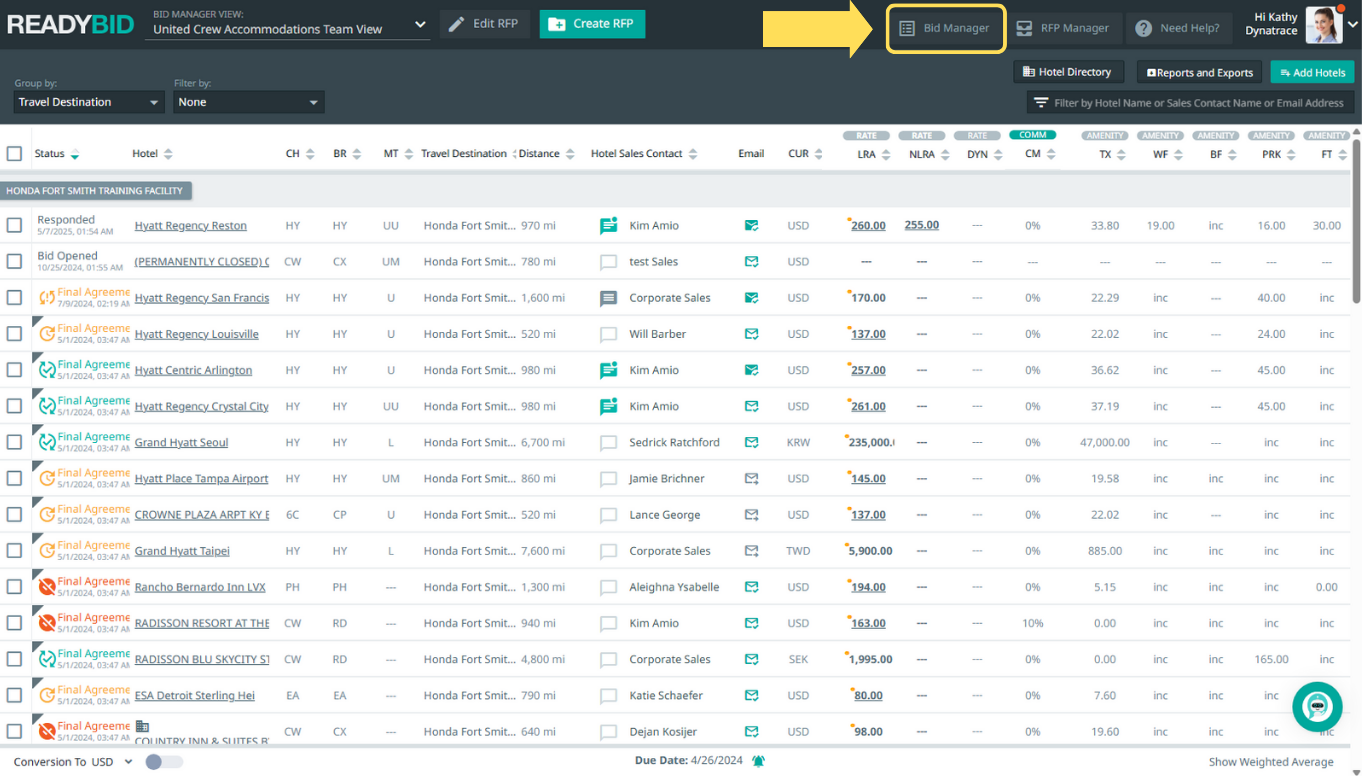1362x780 pixels.
Task: Check the ESA Detroit Sterling checkbox
Action: [x=14, y=695]
